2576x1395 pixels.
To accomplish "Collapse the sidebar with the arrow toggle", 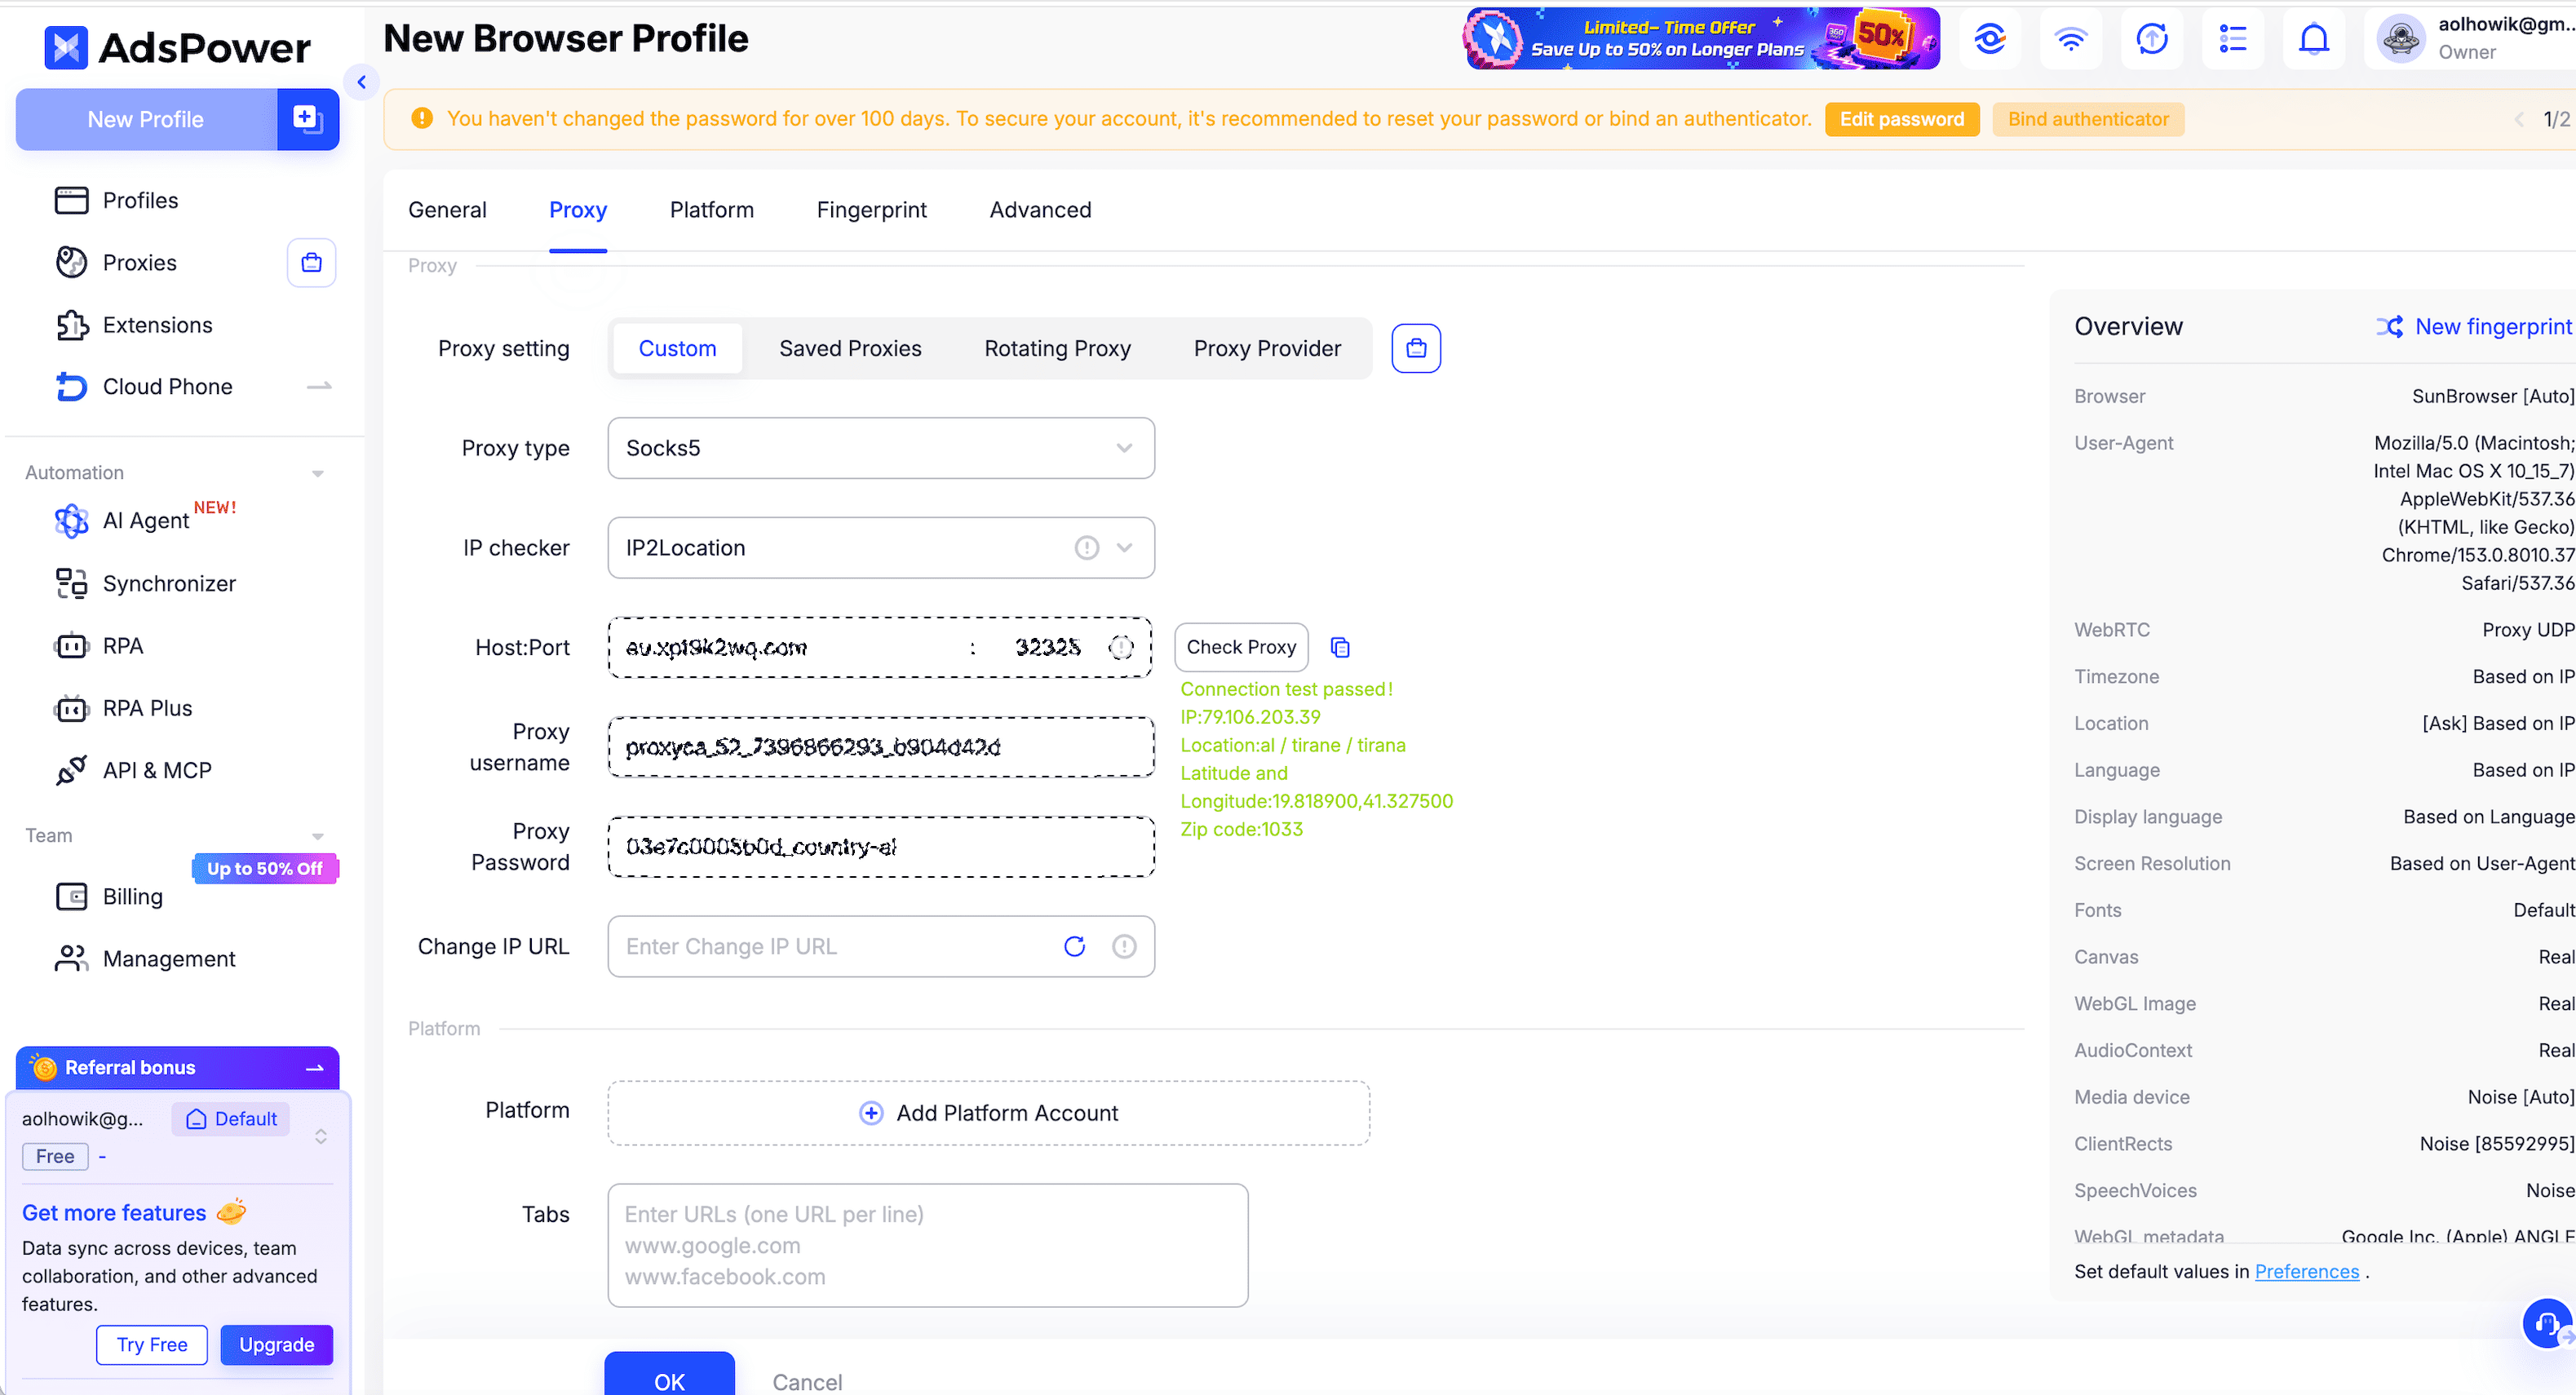I will 362,82.
